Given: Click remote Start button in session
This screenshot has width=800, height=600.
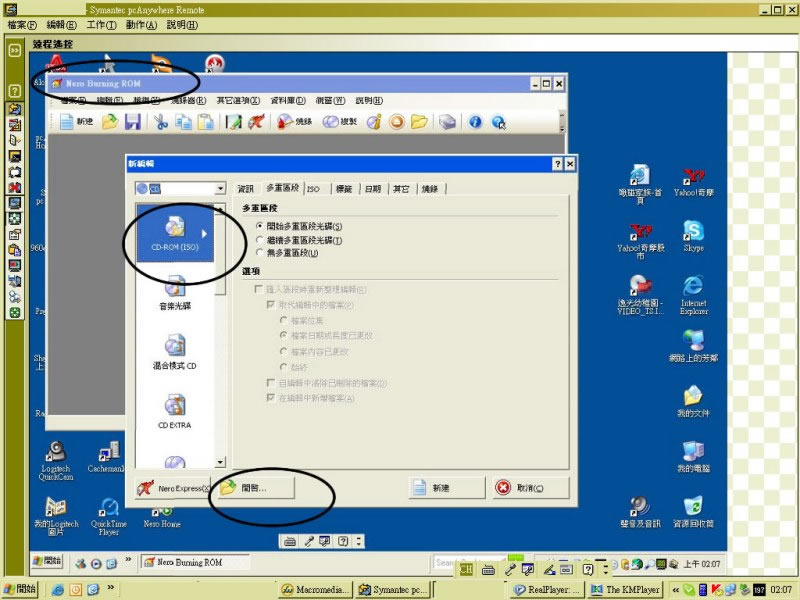Looking at the screenshot, I should [x=47, y=561].
